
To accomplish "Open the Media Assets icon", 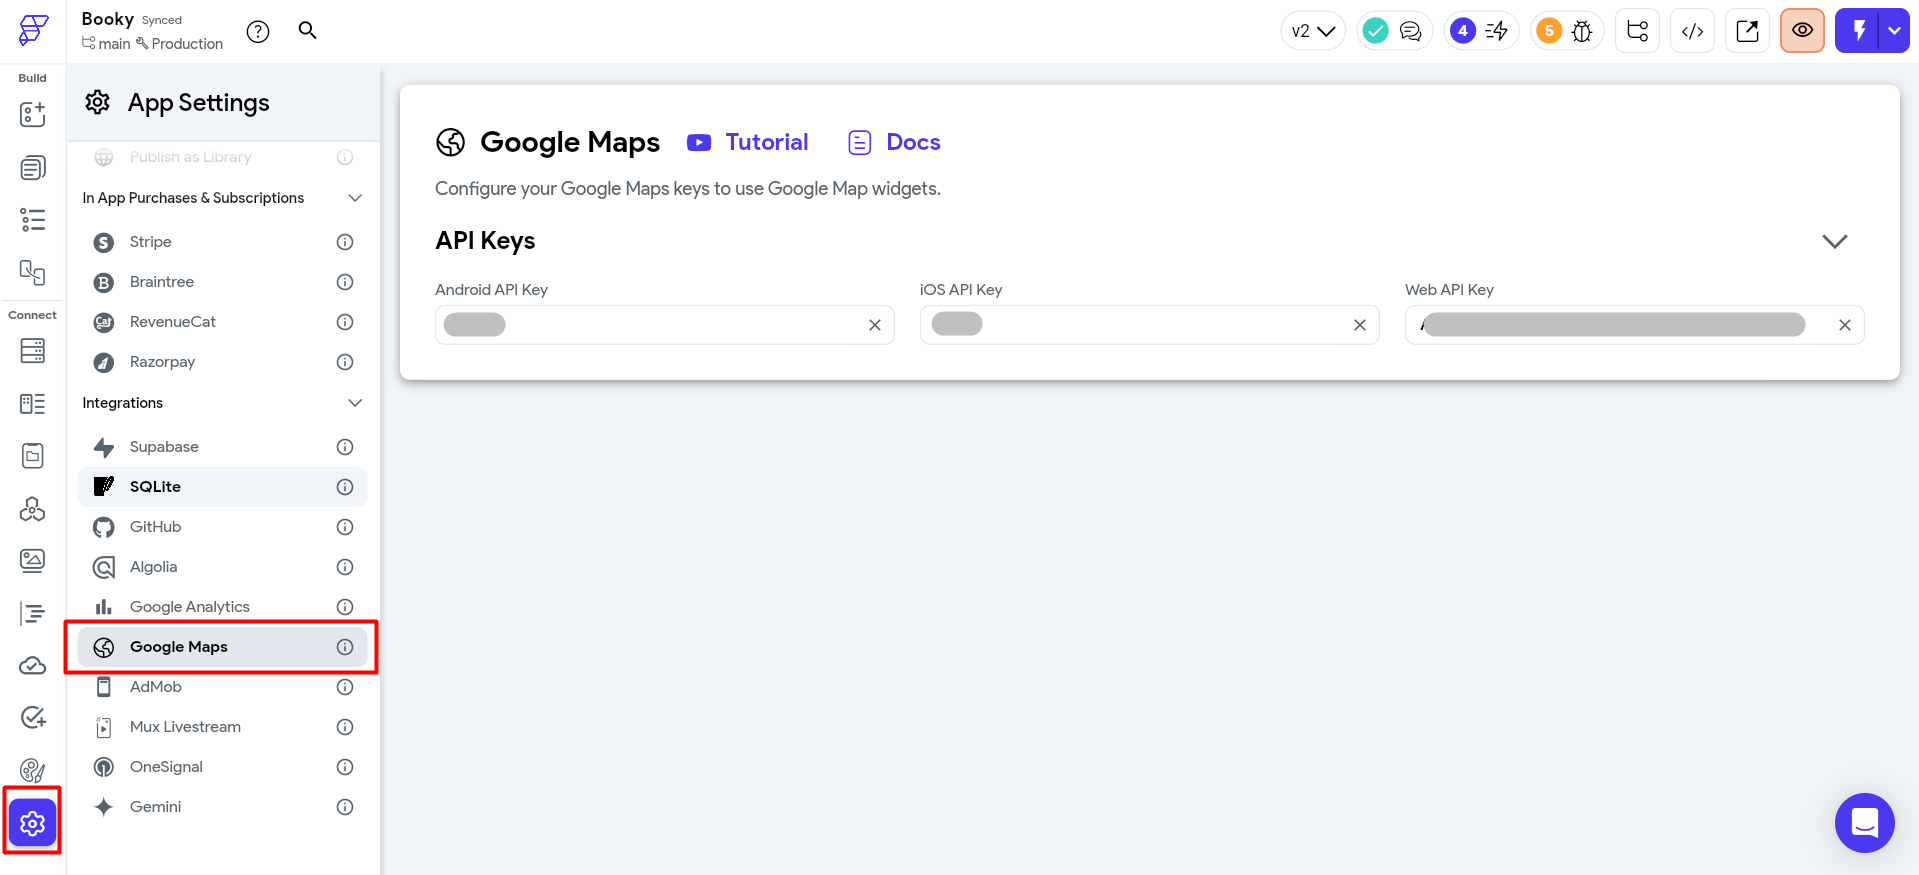I will click(x=33, y=561).
